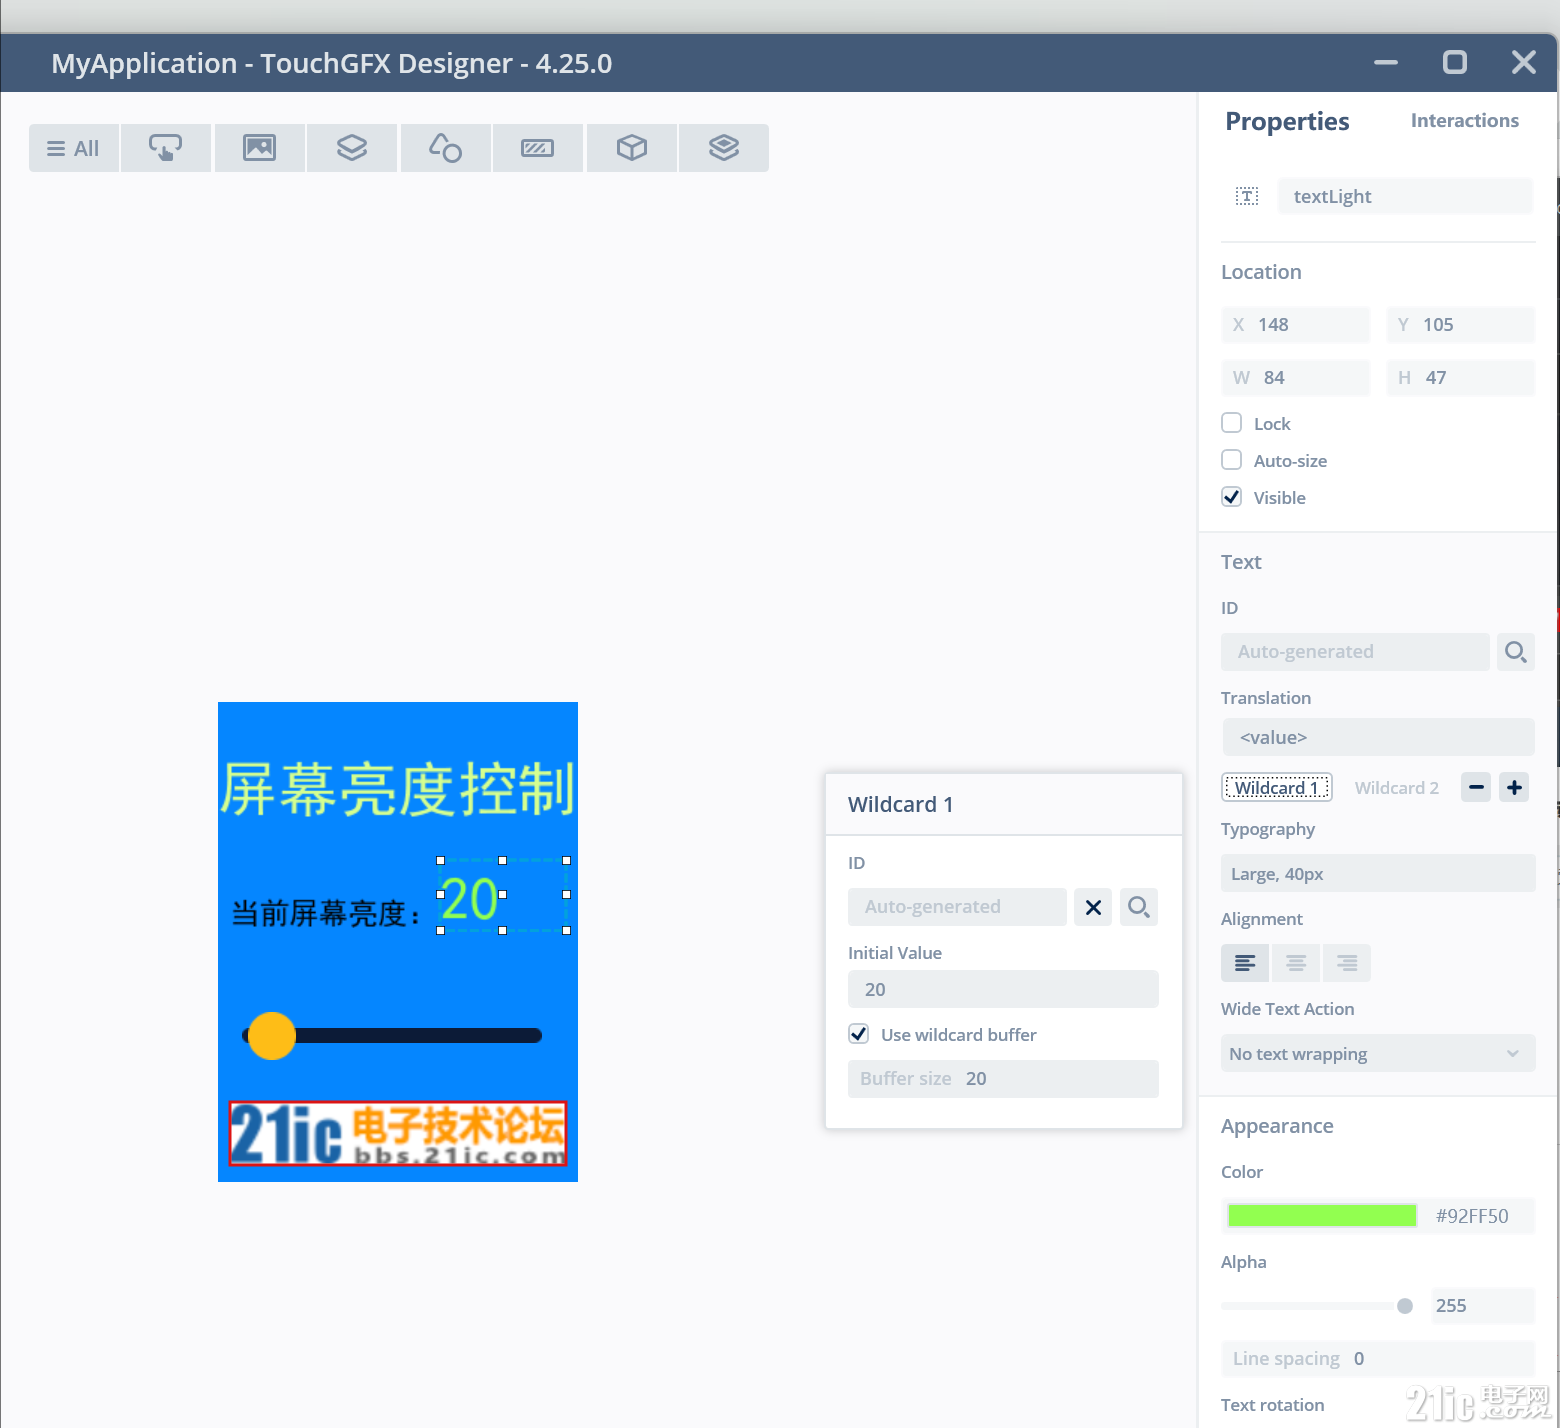The width and height of the screenshot is (1560, 1428).
Task: Clear the Wildcard 1 ID with the X
Action: pos(1093,907)
